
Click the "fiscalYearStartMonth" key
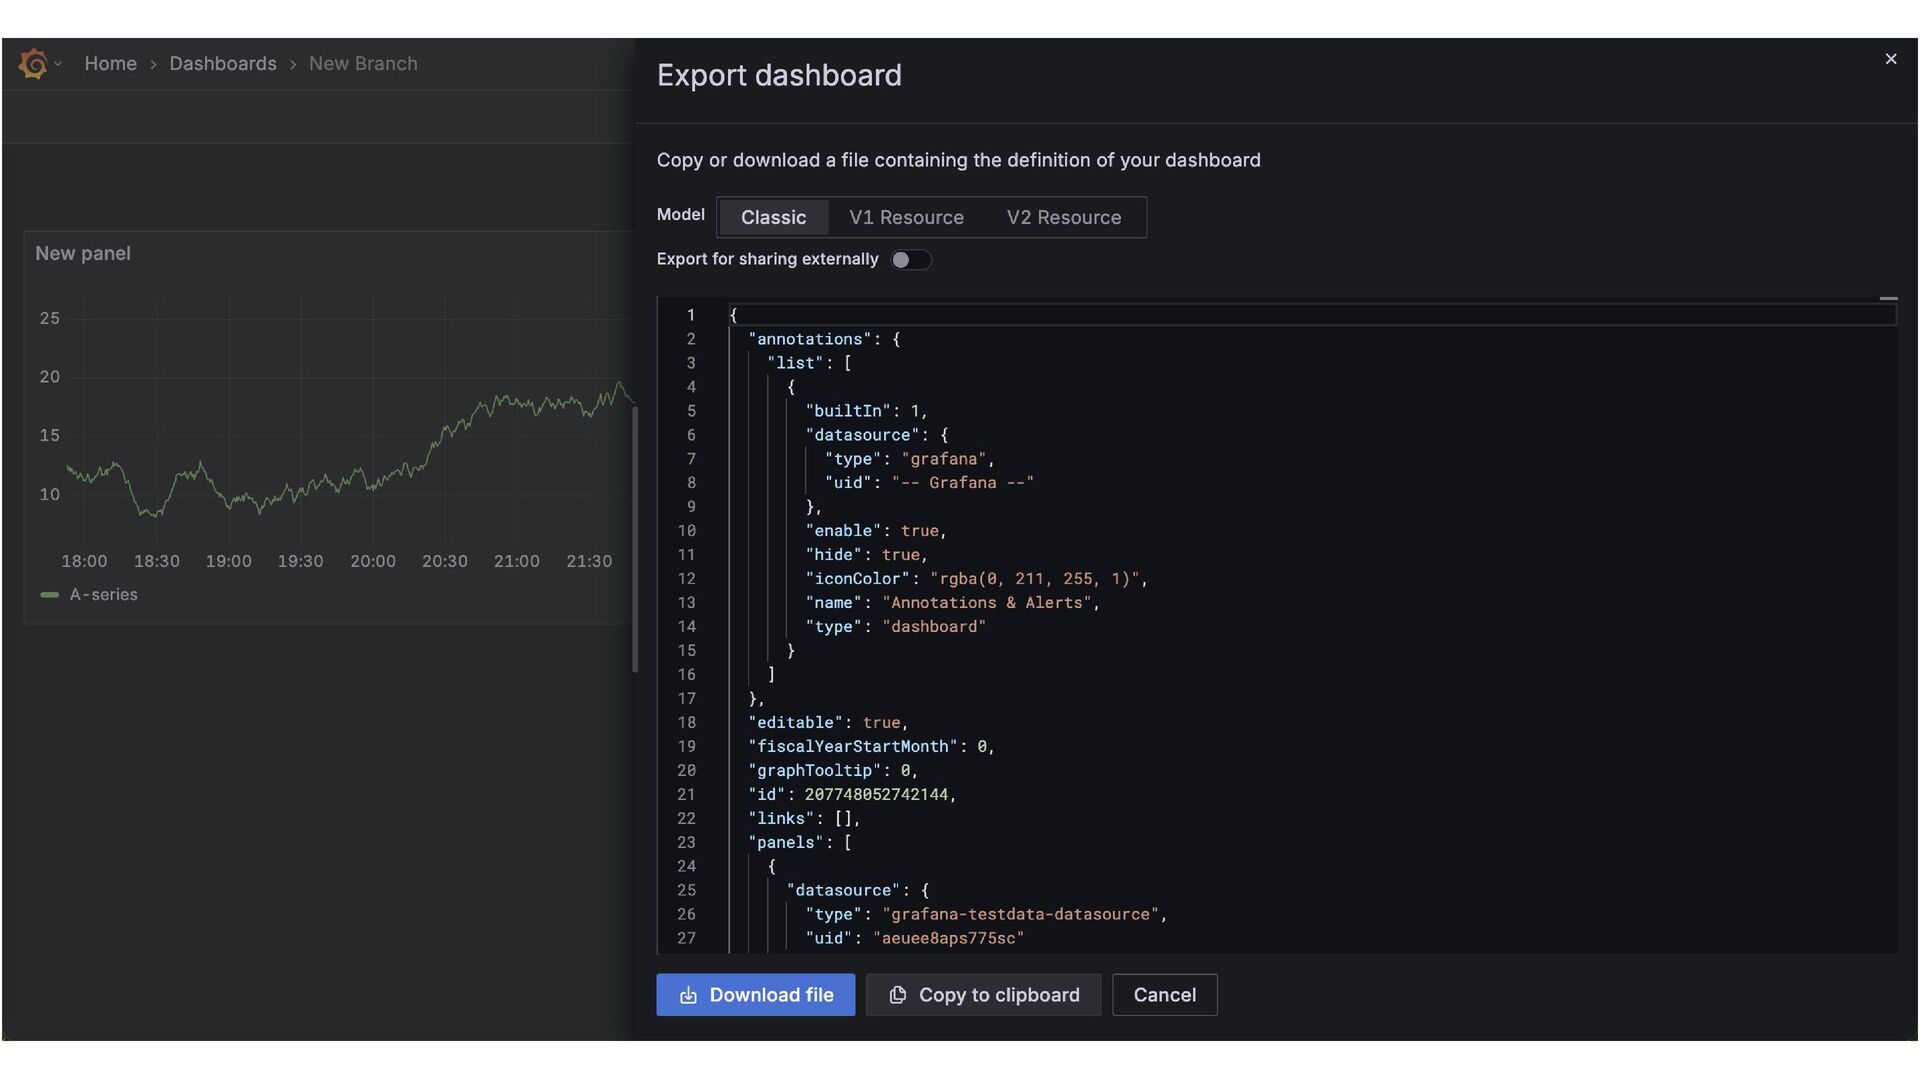point(853,747)
